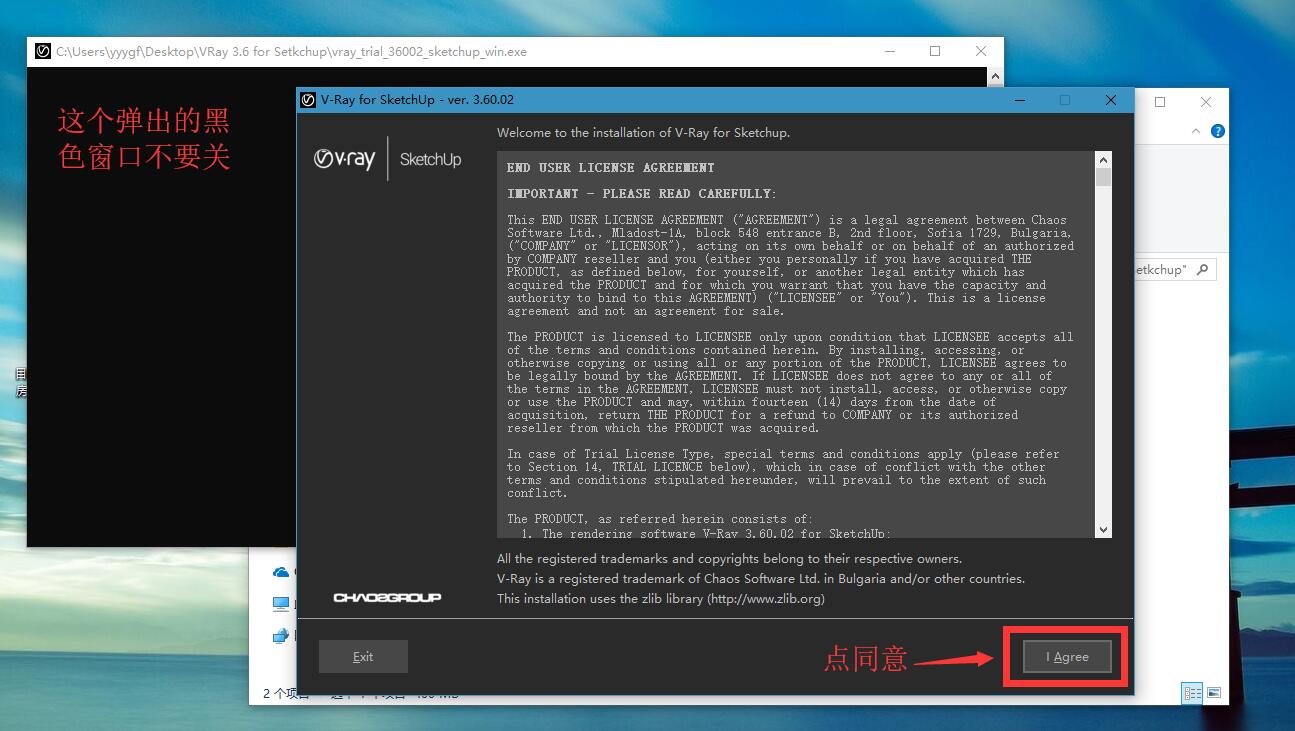Select the OneDrive cloud icon in File Explorer
Screen dimensions: 1295x731
(x=281, y=572)
